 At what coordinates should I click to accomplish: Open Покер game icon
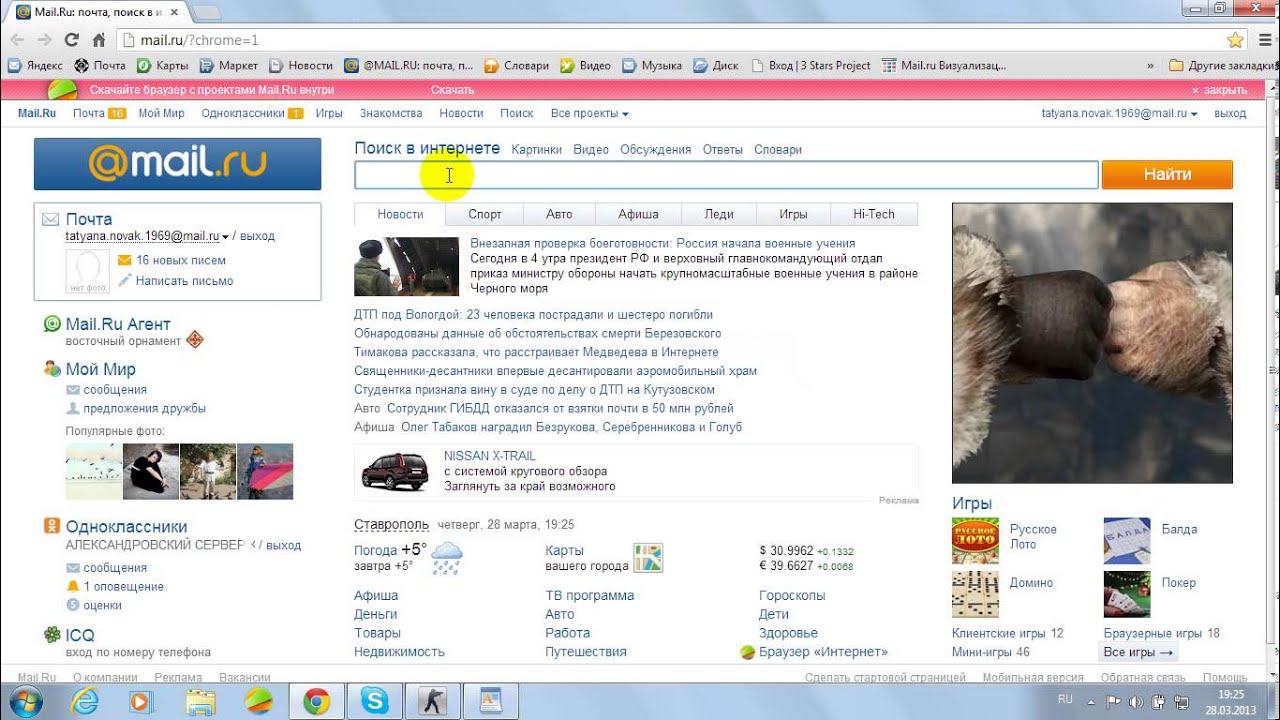pyautogui.click(x=1127, y=594)
